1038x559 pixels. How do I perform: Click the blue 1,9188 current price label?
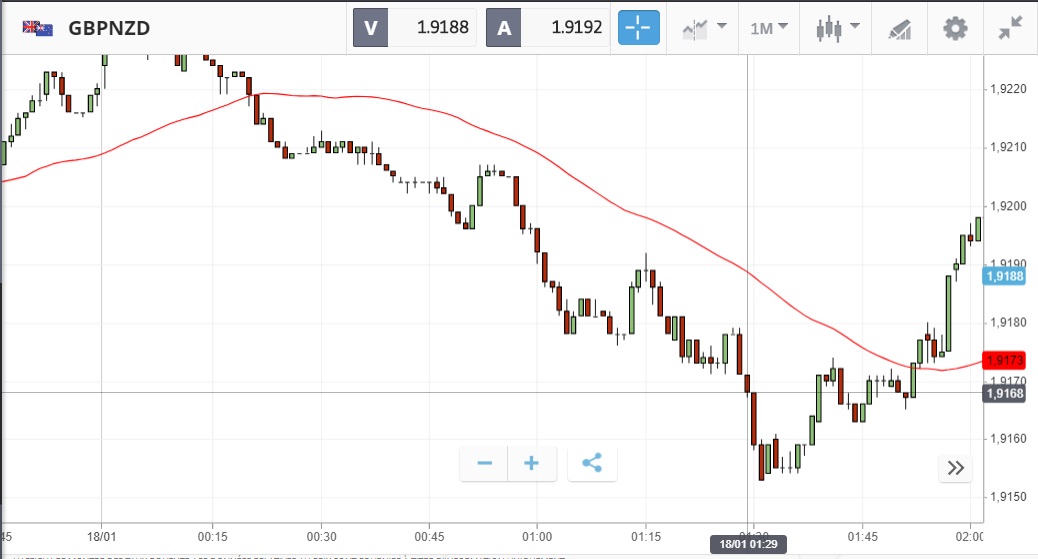[x=1004, y=276]
